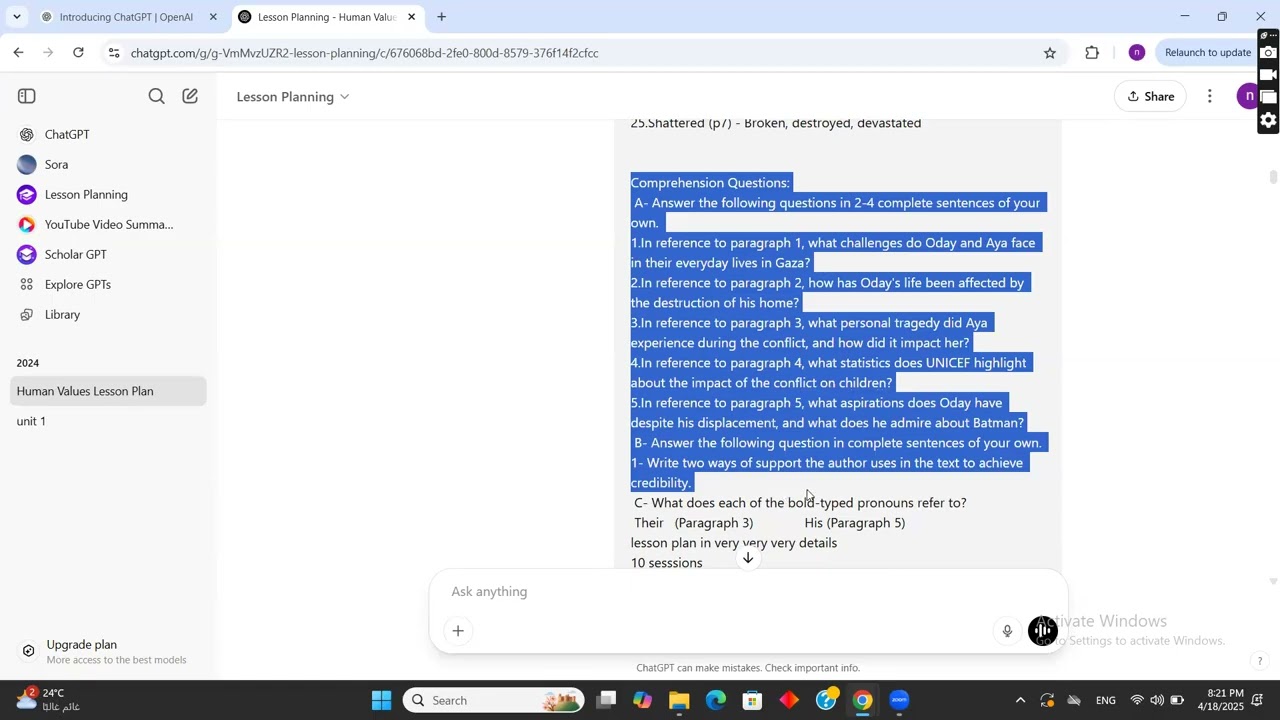
Task: Open Microsoft Store from taskbar
Action: (x=753, y=700)
